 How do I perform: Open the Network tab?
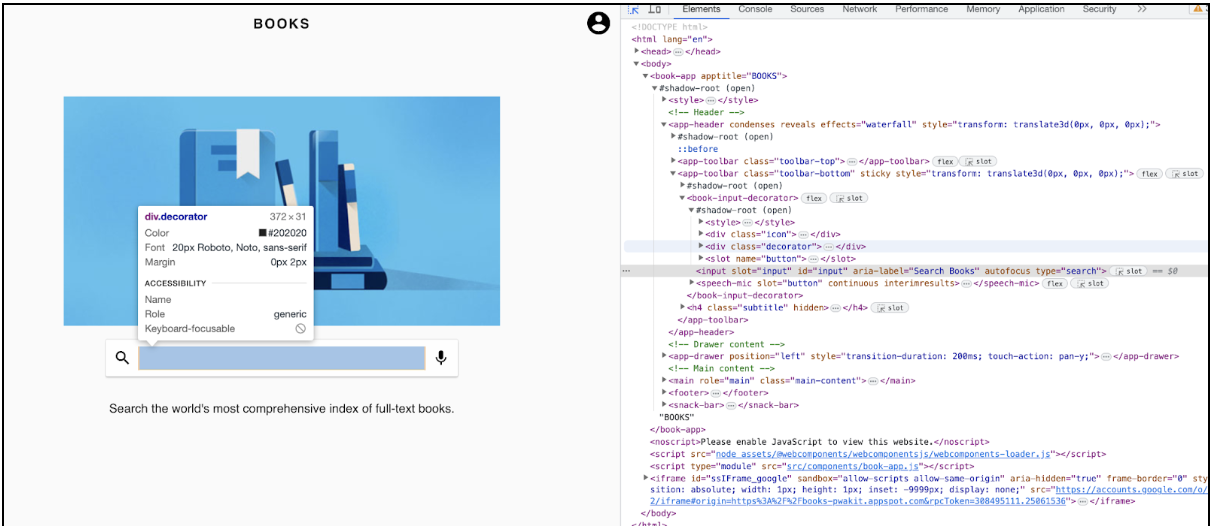(x=859, y=9)
